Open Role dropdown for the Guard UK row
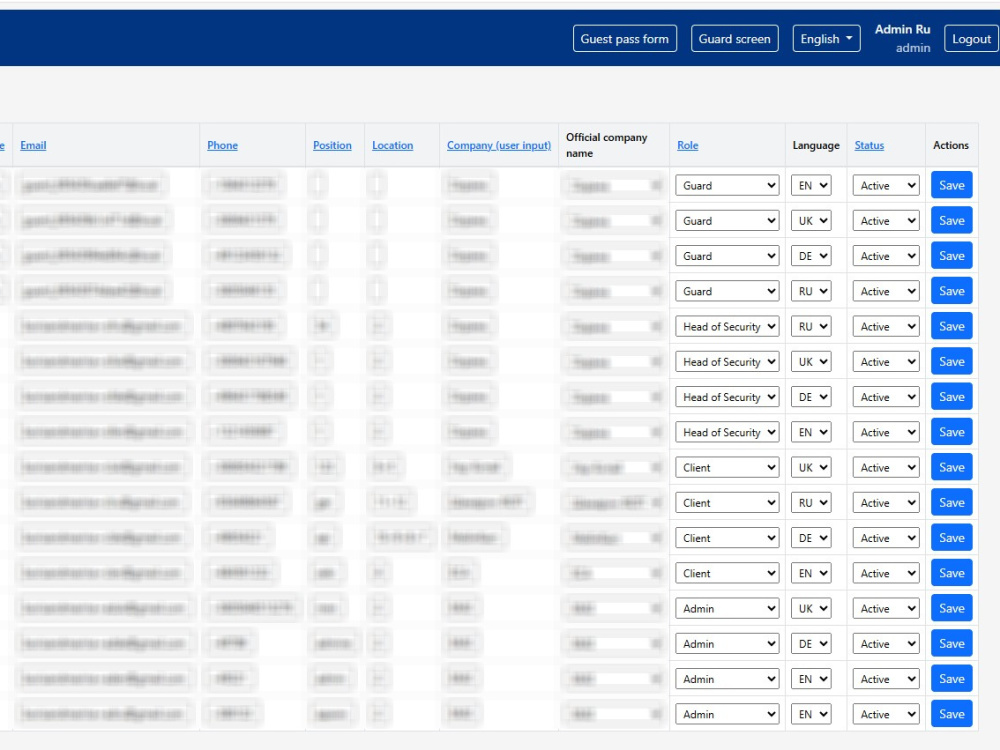 tap(727, 221)
